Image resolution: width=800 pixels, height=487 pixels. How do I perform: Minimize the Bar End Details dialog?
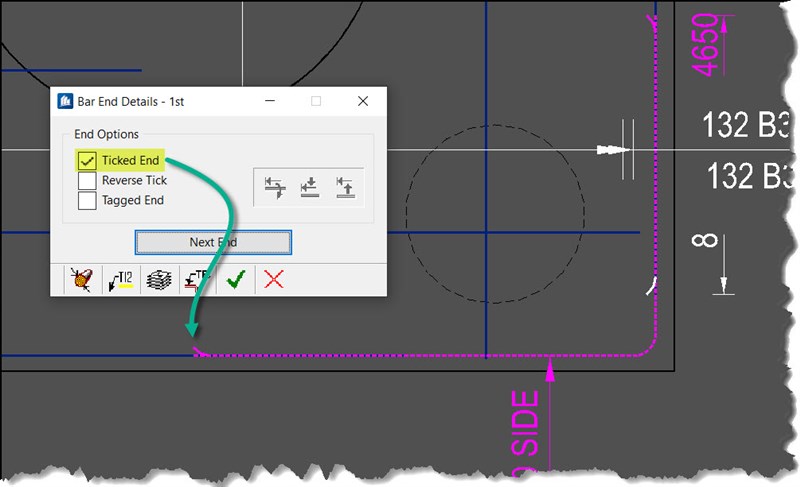pyautogui.click(x=270, y=101)
